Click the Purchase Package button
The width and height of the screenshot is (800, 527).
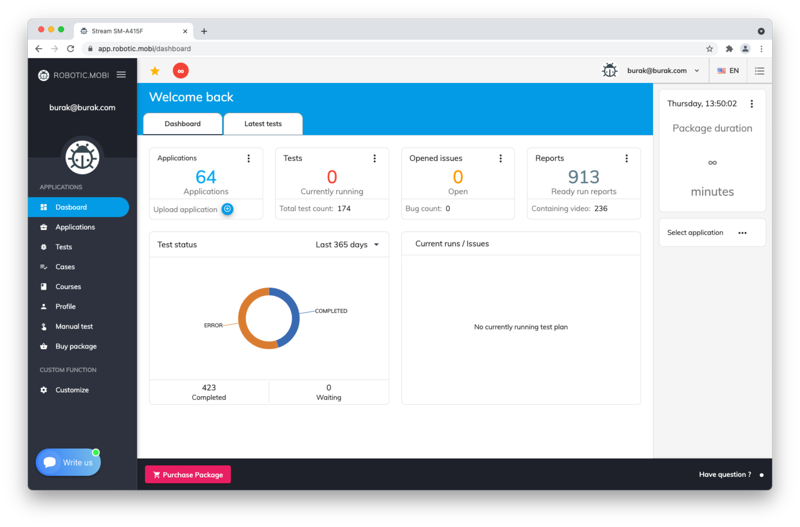click(188, 474)
